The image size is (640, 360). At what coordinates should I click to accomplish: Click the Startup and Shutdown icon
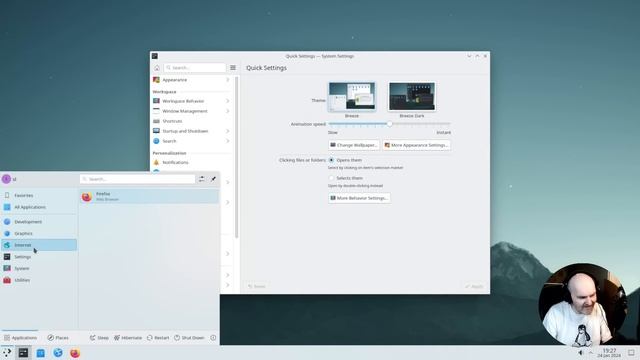click(x=156, y=131)
